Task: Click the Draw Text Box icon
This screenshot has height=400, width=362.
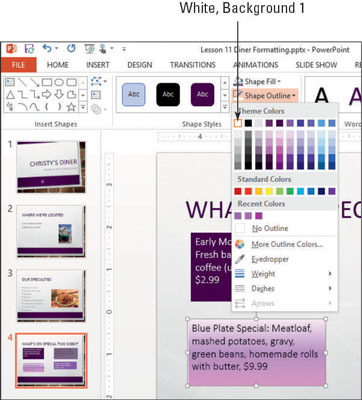Action: pos(96,95)
